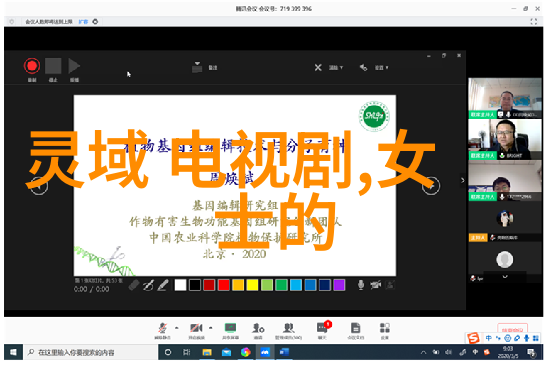Image resolution: width=550 pixels, height=367 pixels.
Task: Choose the green ink color
Action: click(281, 285)
